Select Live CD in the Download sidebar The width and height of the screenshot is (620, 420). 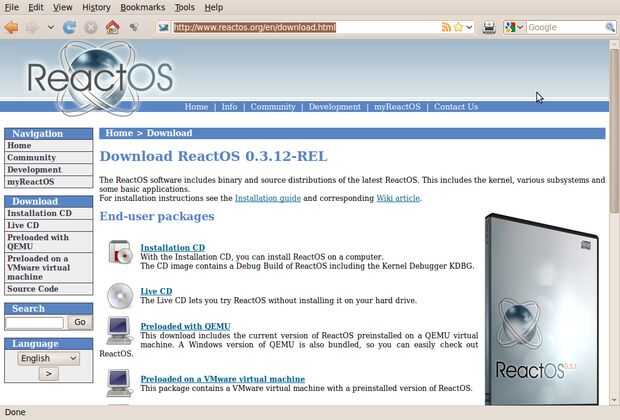pyautogui.click(x=49, y=225)
